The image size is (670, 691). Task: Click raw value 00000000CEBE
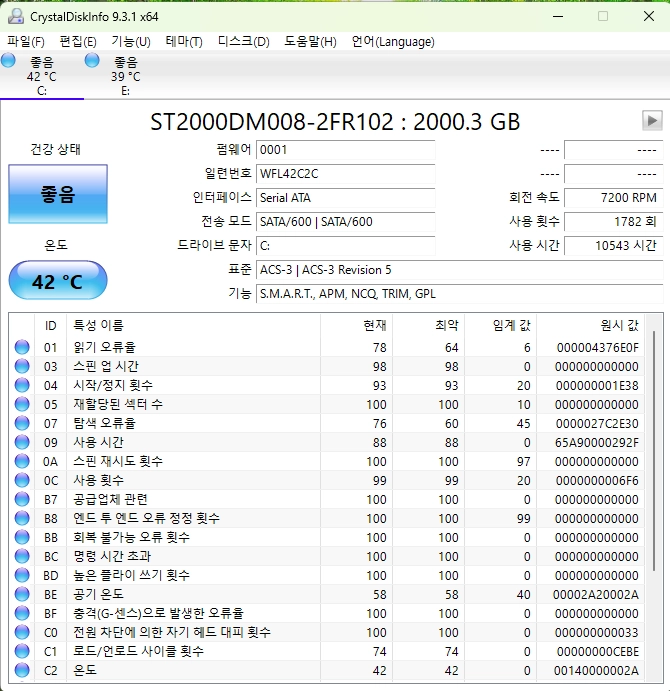(597, 651)
